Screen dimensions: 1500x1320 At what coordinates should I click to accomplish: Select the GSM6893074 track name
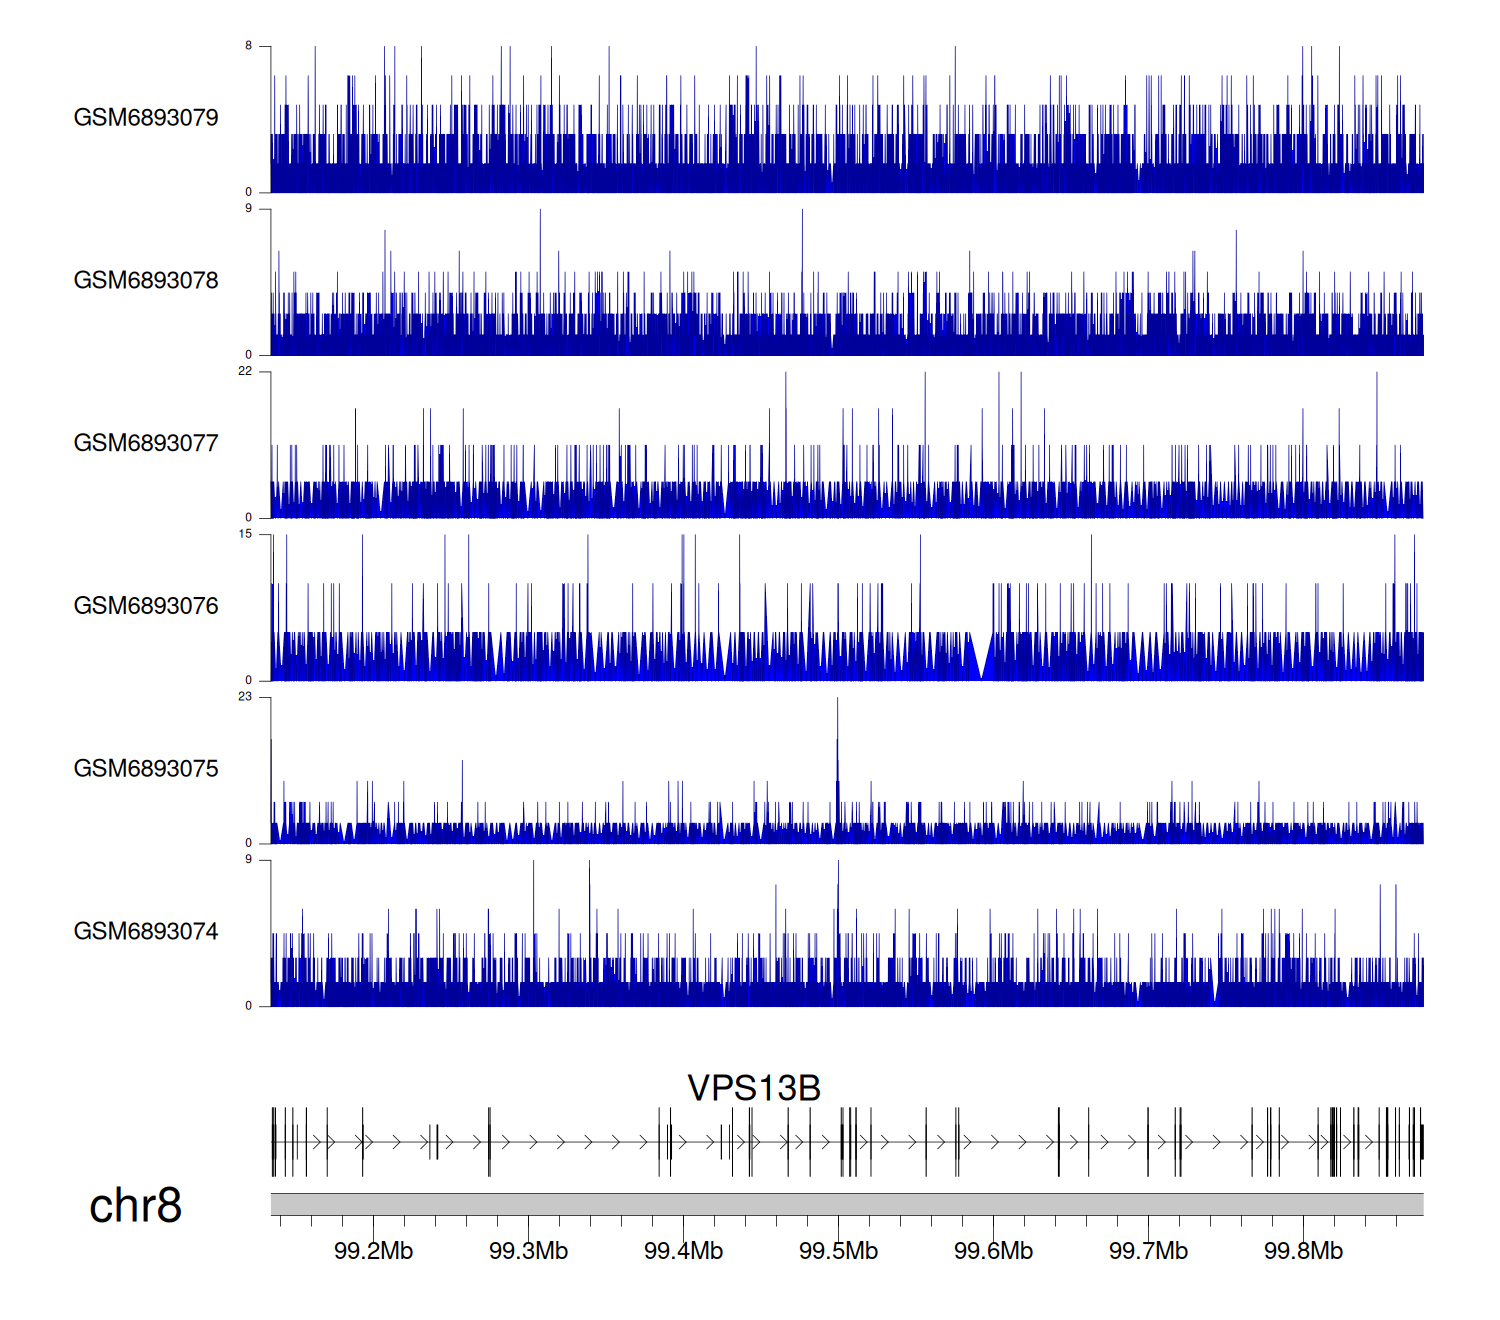146,932
